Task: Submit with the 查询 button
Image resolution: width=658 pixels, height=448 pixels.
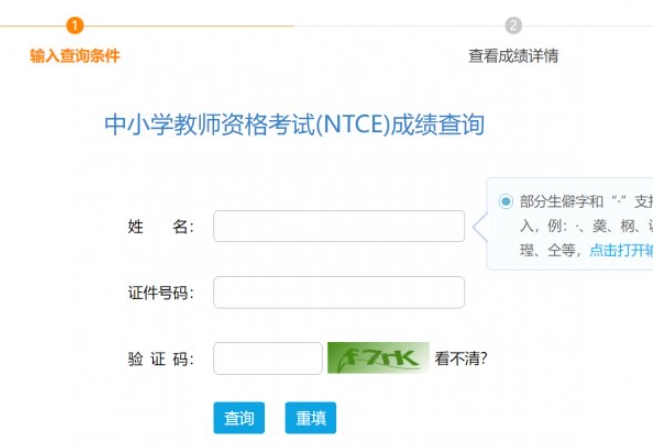Action: [x=239, y=418]
